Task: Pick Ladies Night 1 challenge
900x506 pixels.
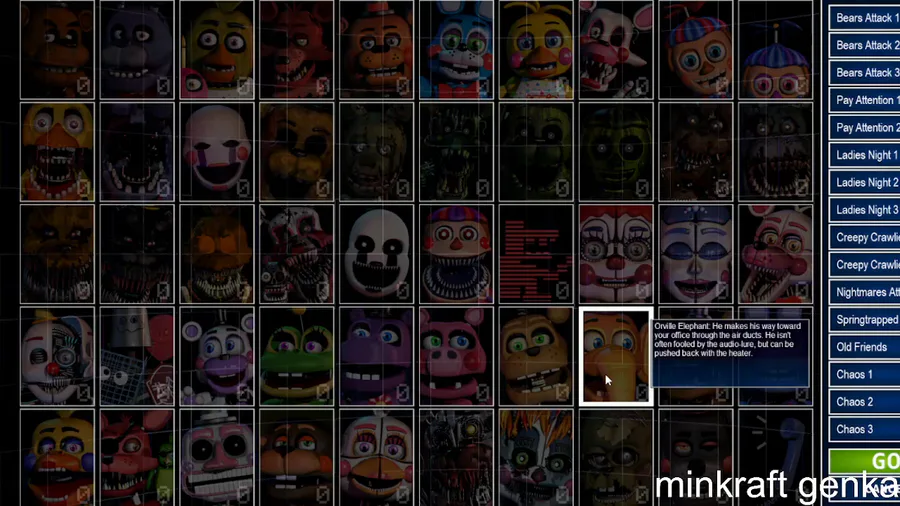Action: pos(864,155)
